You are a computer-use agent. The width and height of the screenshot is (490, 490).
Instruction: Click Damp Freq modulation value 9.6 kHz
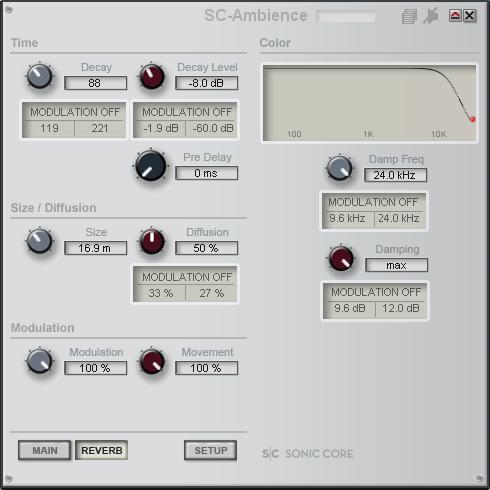347,218
